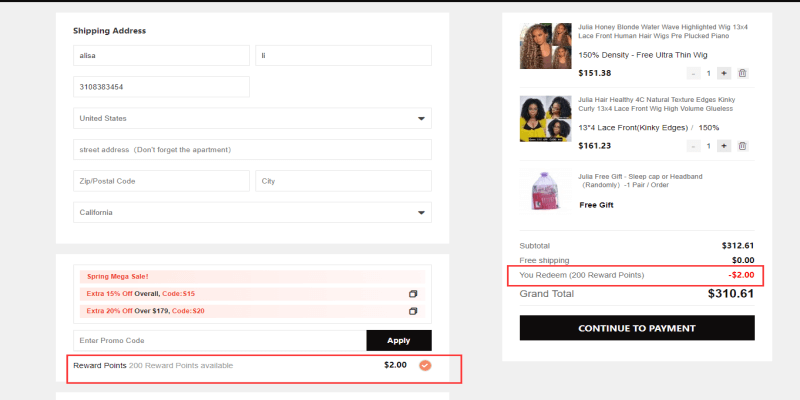Click into the City input field
800x400 pixels.
tap(343, 181)
